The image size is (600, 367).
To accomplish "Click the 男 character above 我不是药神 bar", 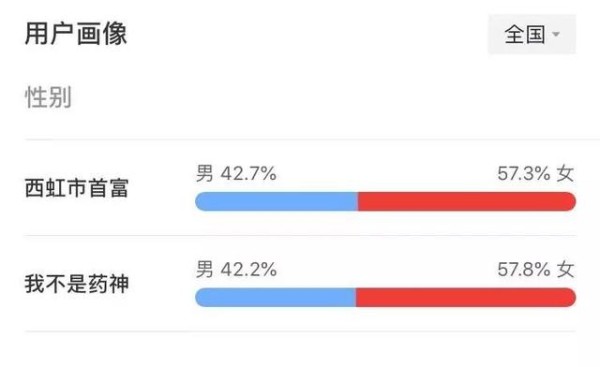I will [205, 269].
